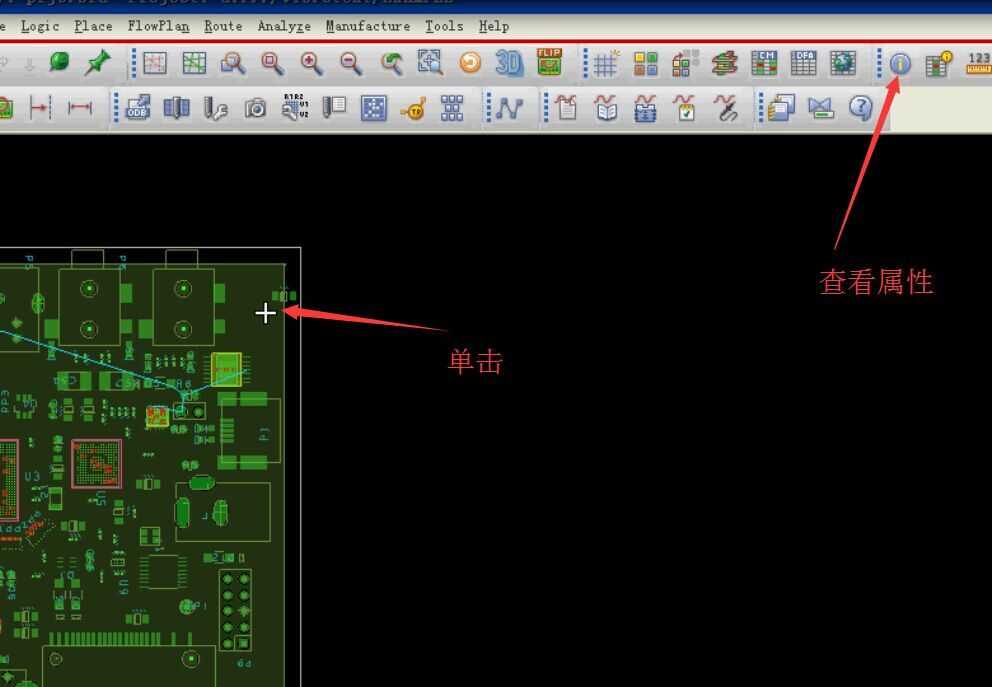
Task: Click the blue bowtie command icon
Action: click(x=821, y=108)
